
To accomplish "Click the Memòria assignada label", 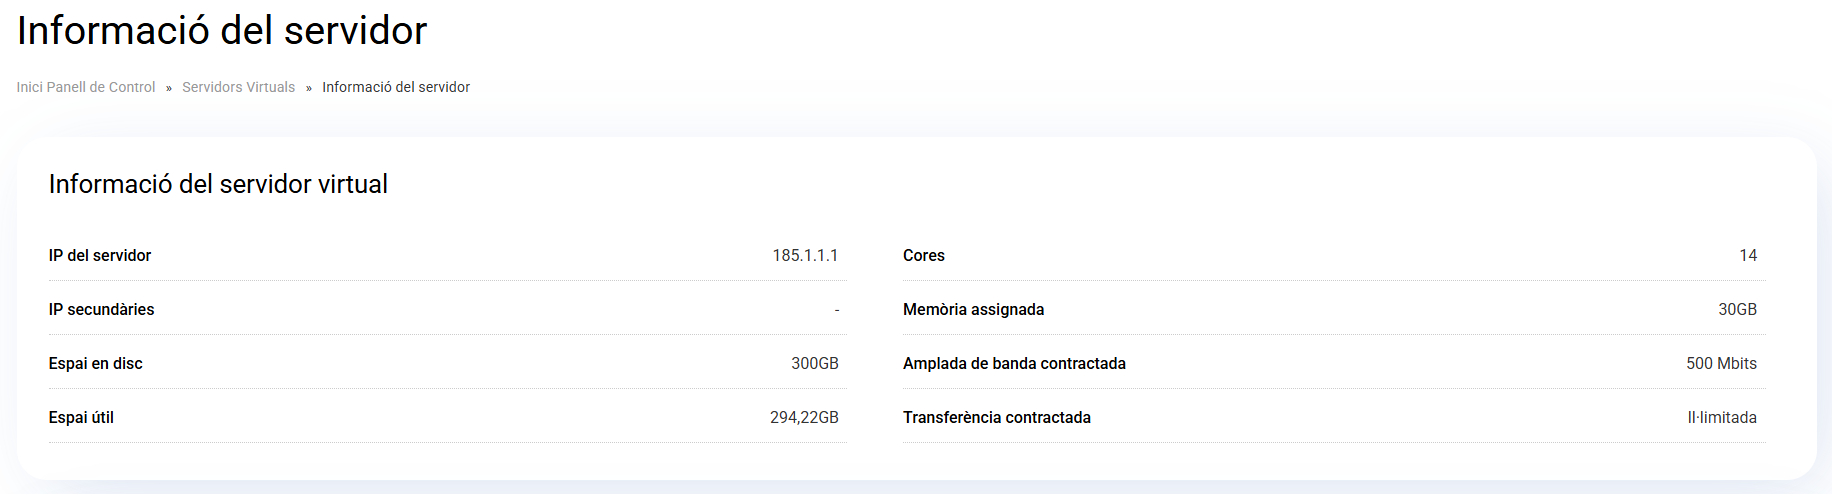I will 973,309.
